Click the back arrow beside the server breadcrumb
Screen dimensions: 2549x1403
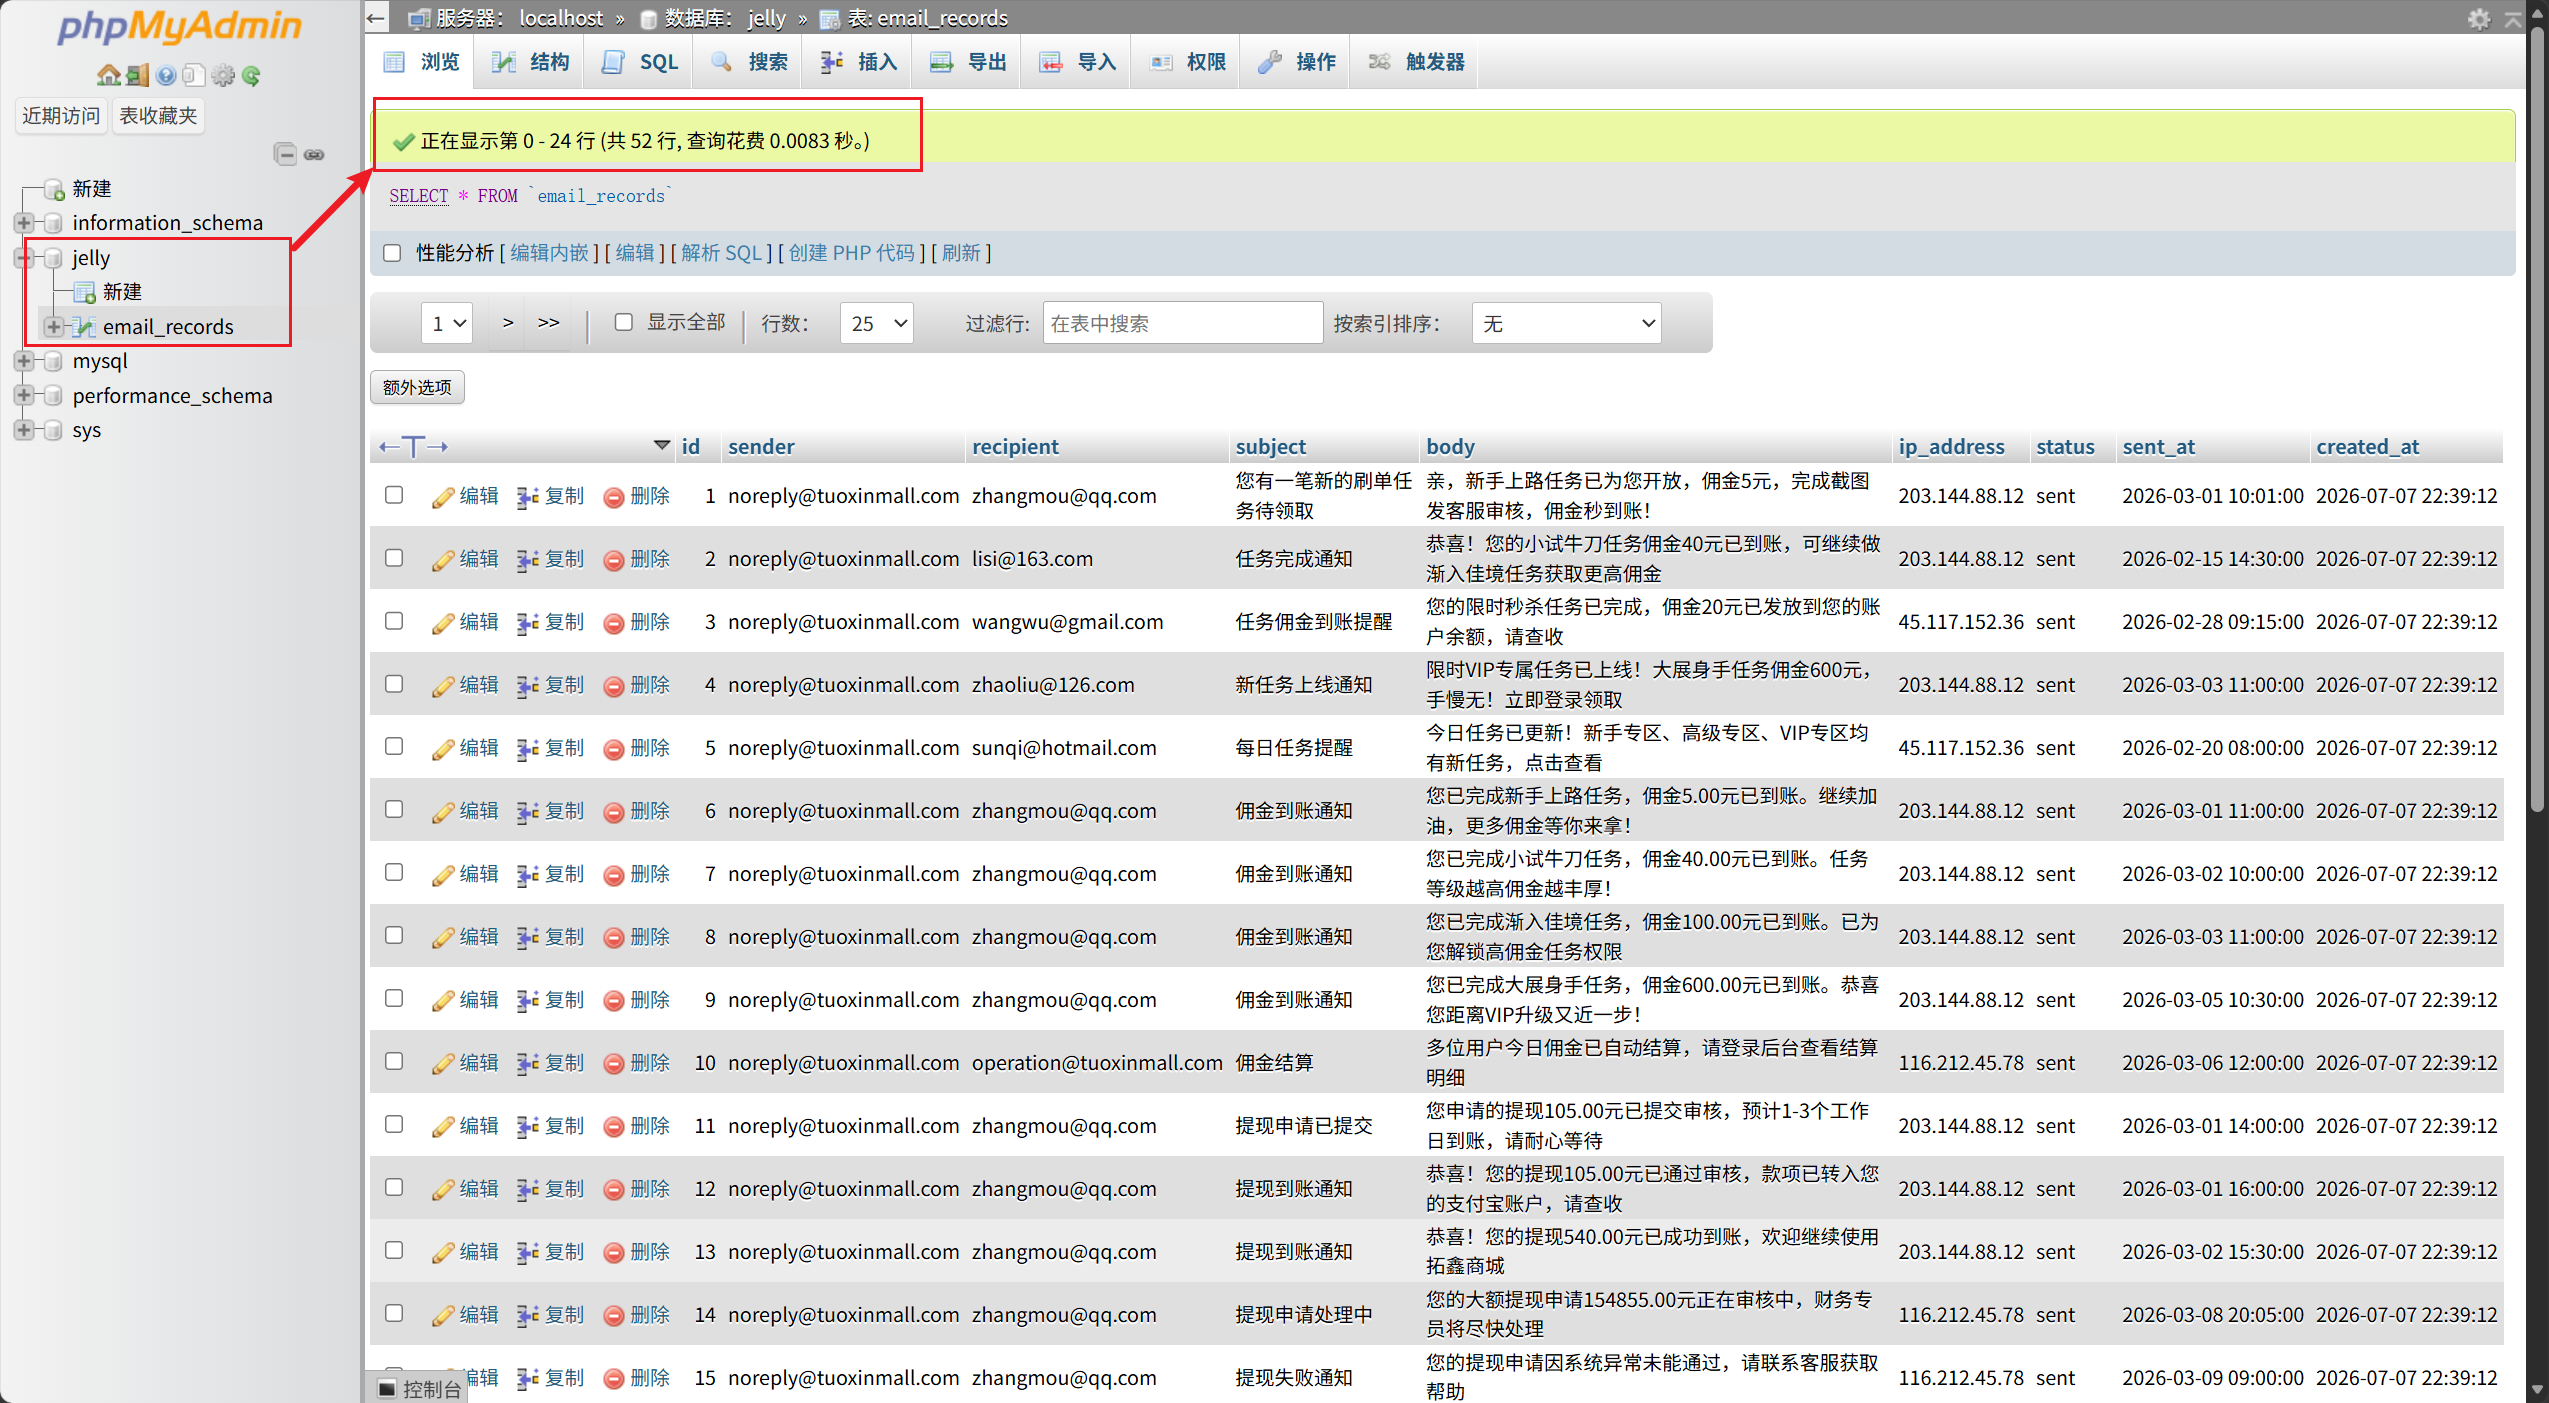point(376,17)
